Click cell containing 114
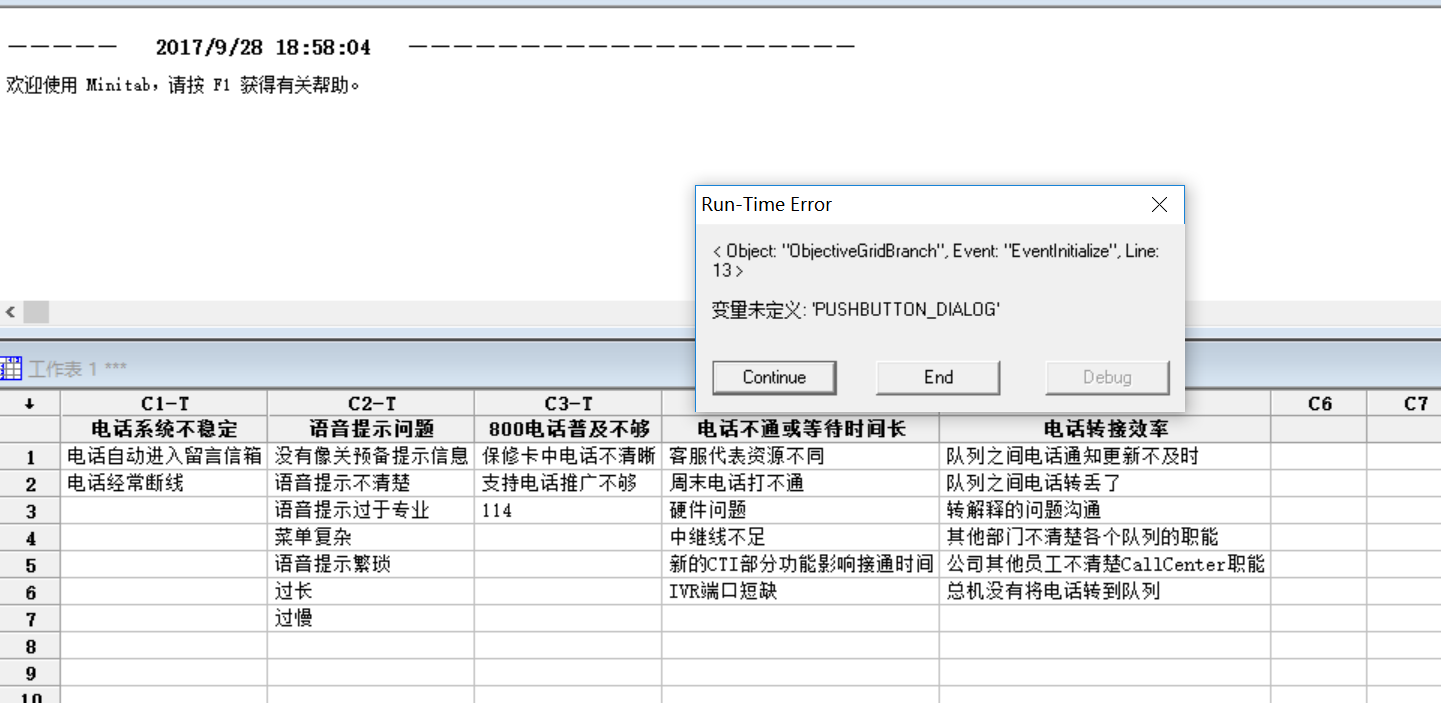The image size is (1441, 703). click(x=568, y=510)
